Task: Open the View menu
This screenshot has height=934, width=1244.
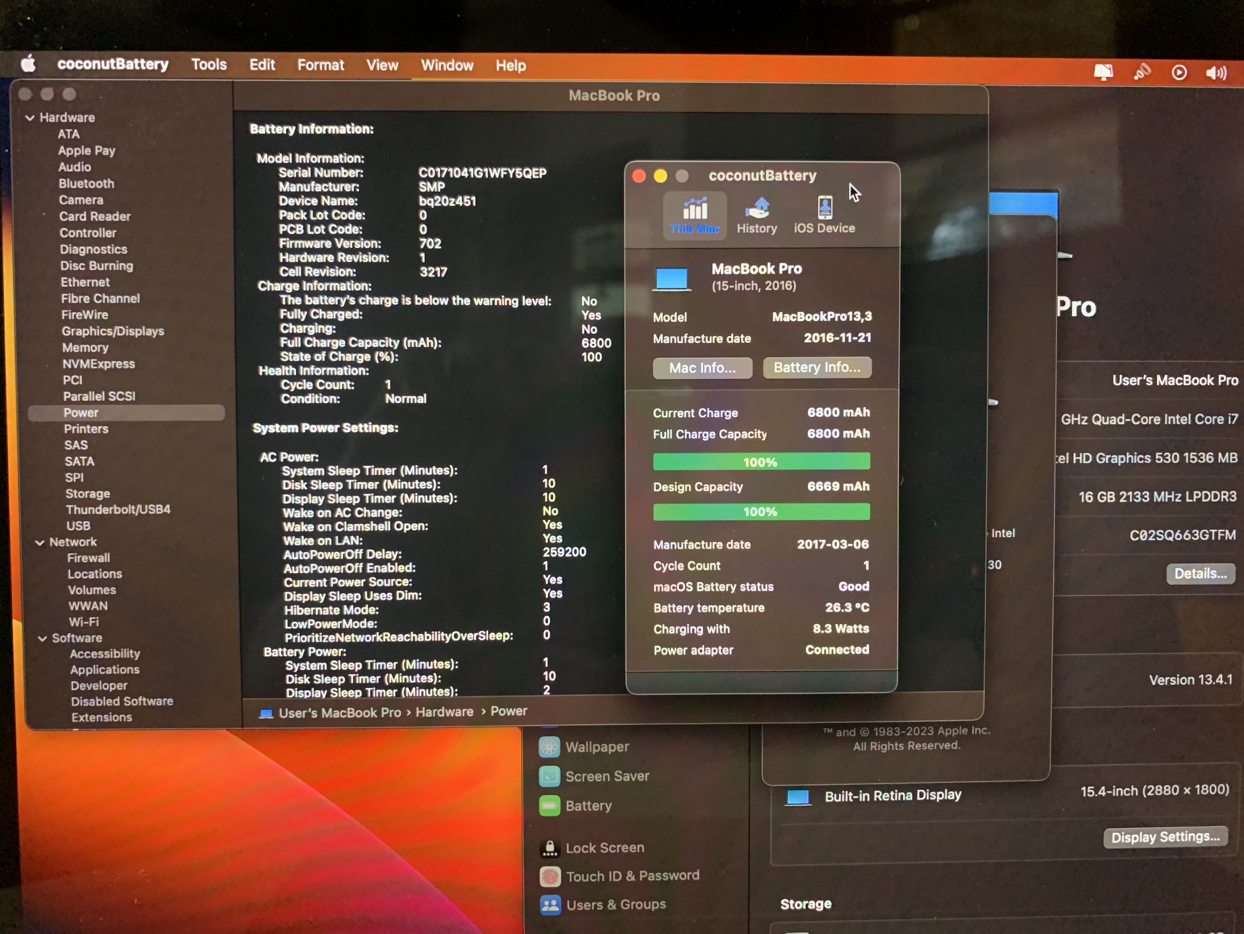Action: pyautogui.click(x=382, y=65)
